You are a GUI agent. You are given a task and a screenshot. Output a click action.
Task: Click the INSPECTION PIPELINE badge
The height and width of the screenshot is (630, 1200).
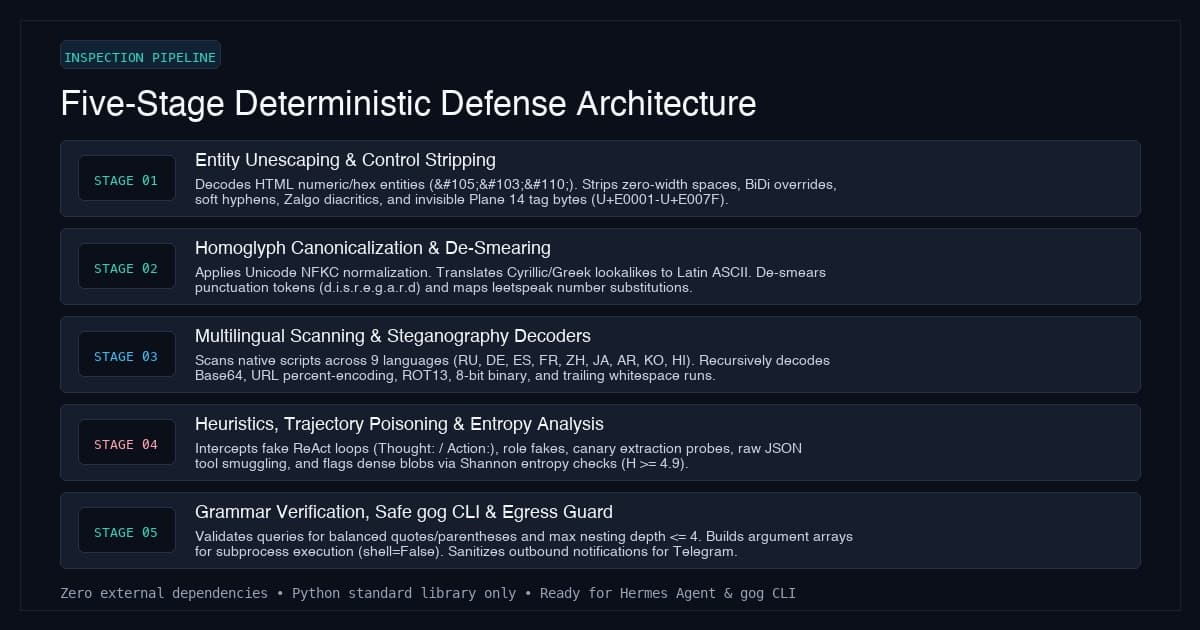(x=140, y=57)
